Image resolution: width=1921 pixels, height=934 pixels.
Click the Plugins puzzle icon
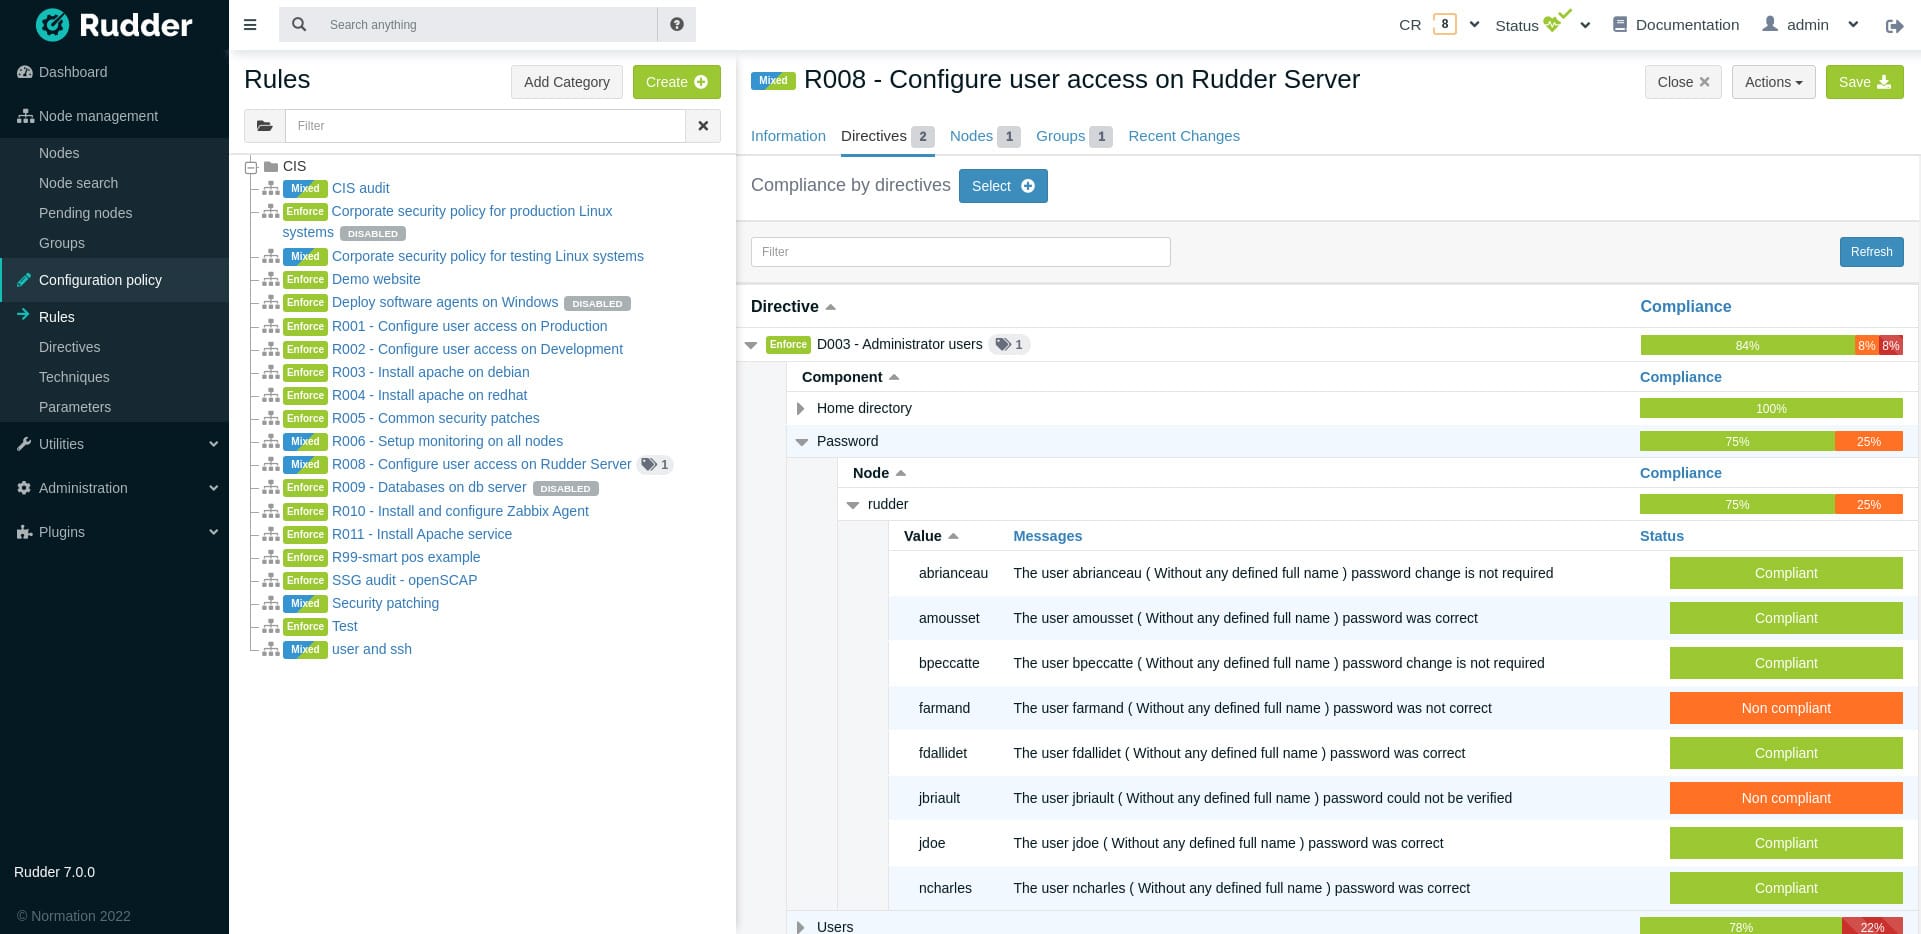(24, 532)
